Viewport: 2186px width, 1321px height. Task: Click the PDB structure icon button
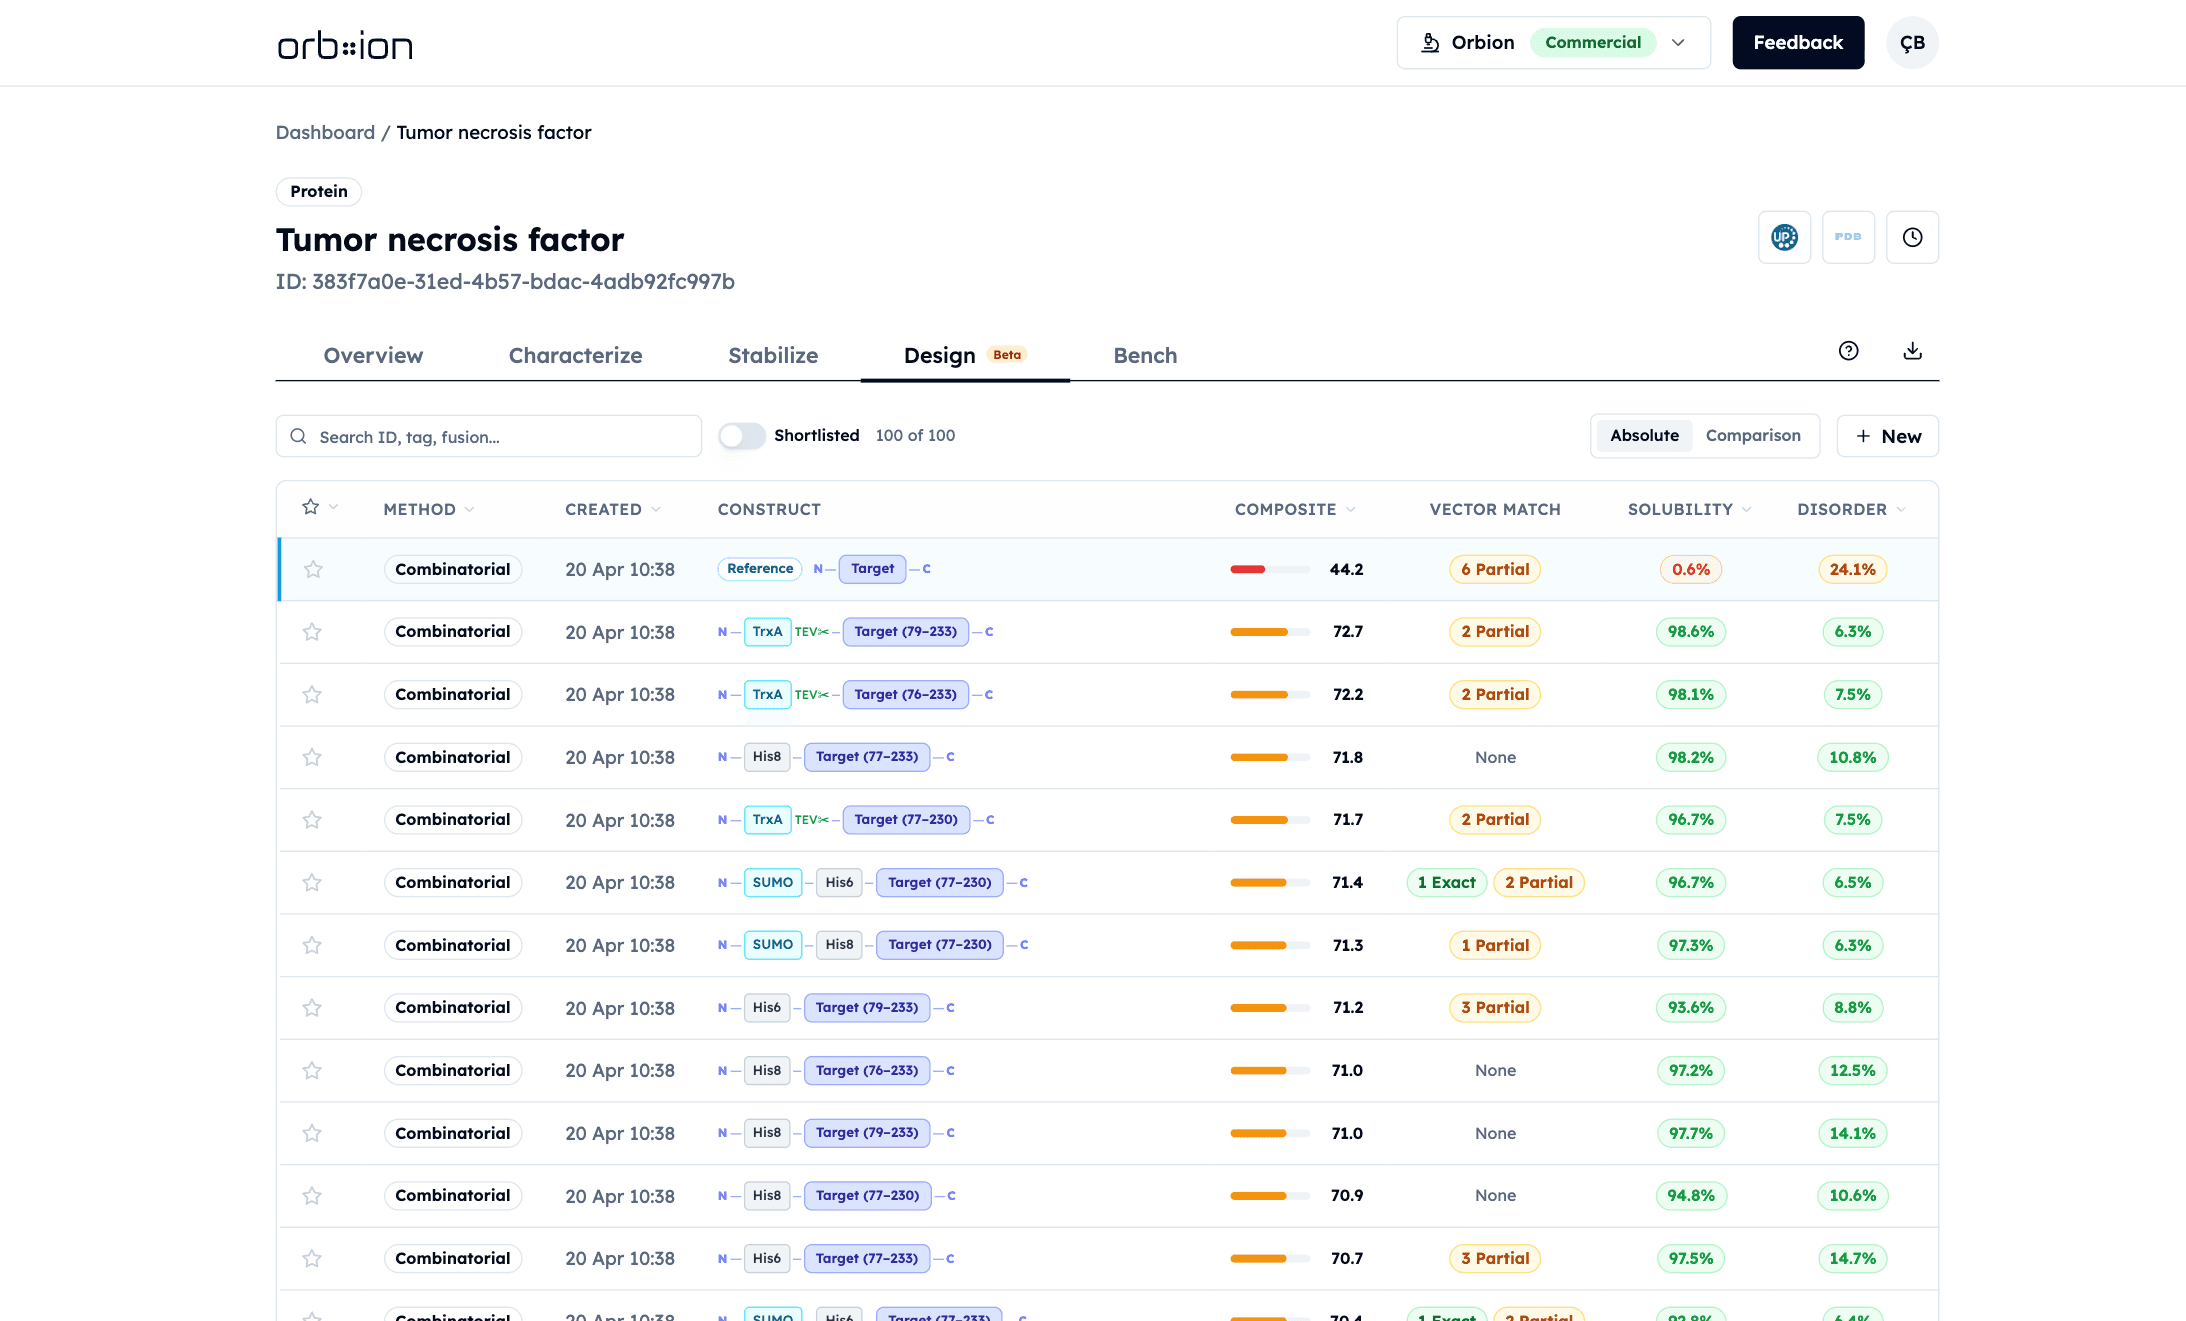(x=1847, y=237)
